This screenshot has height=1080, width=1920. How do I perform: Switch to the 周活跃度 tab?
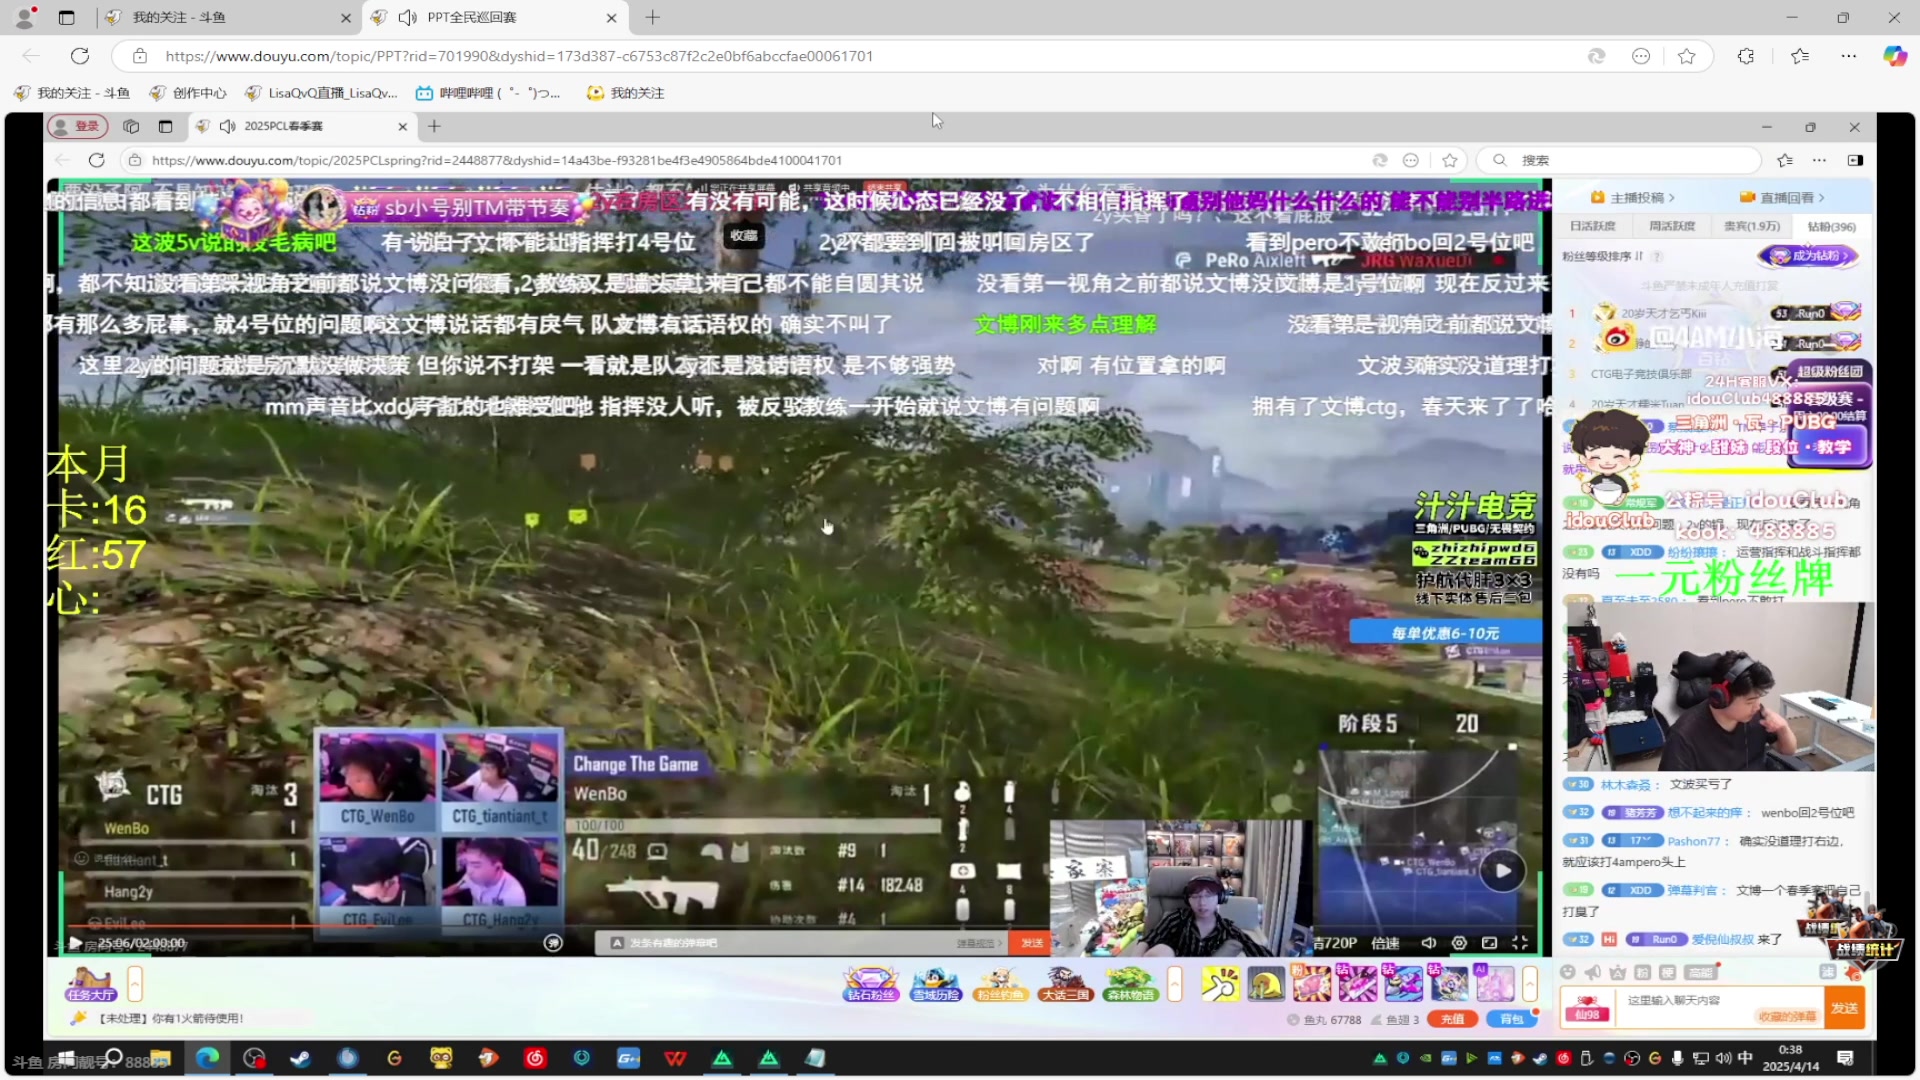click(x=1671, y=227)
